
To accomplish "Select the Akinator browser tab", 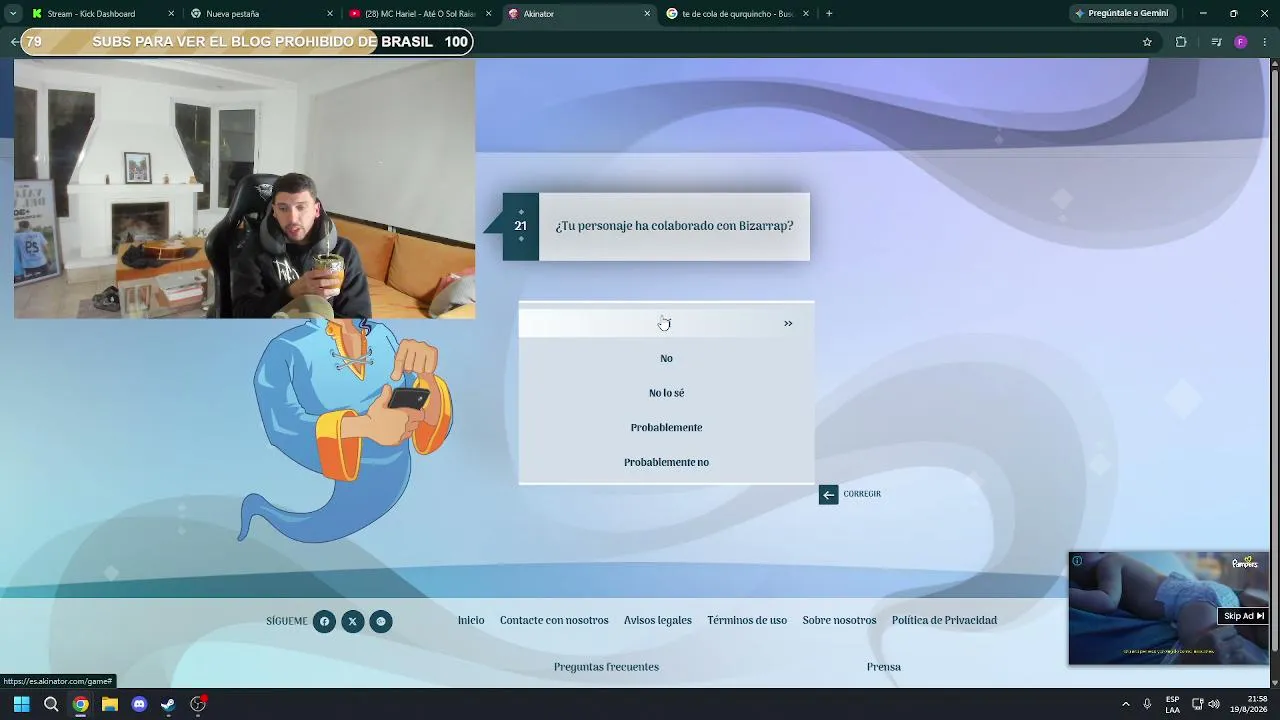I will (579, 14).
